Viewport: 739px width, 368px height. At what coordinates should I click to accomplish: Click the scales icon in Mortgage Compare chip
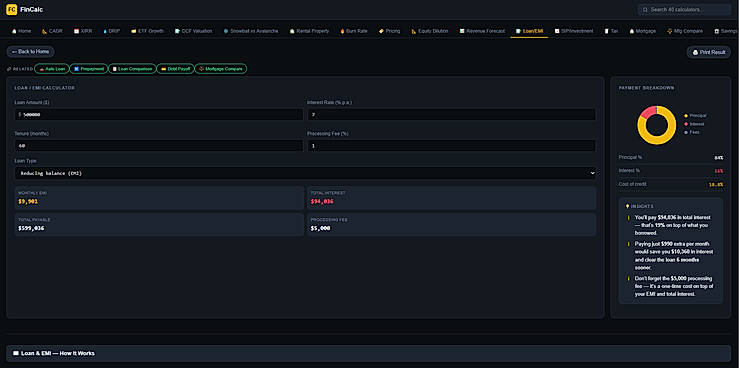201,69
